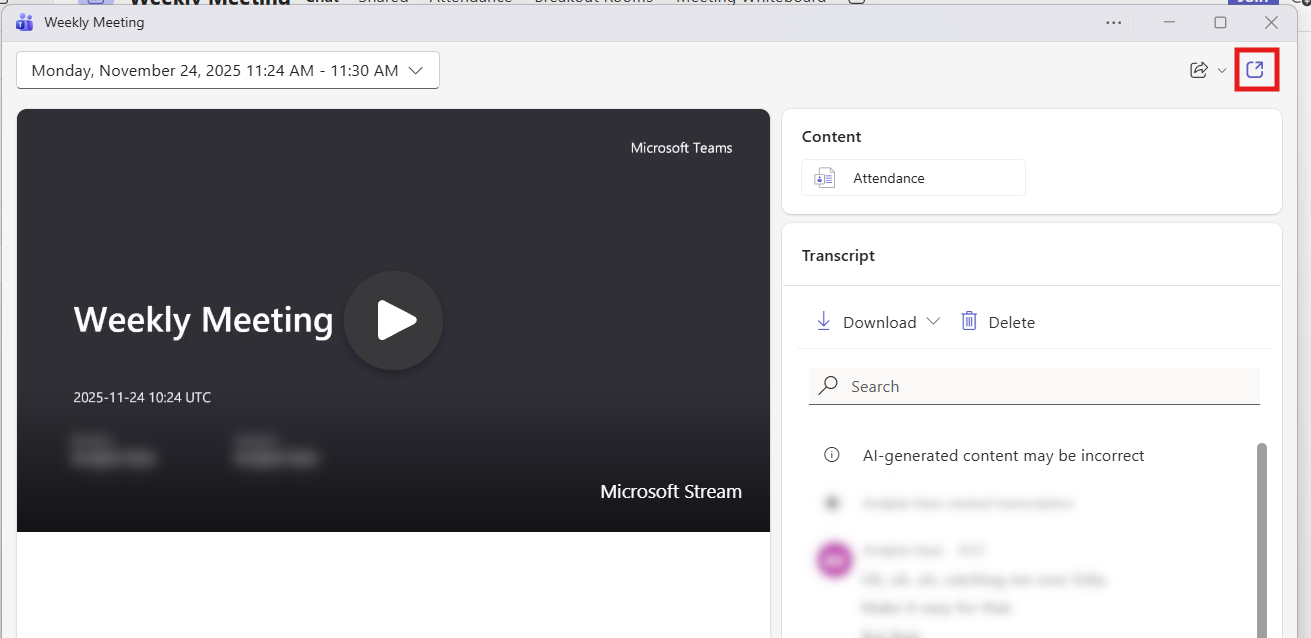Screen dimensions: 1311x638
Task: Open the meeting date and time dropdown
Action: click(x=228, y=70)
